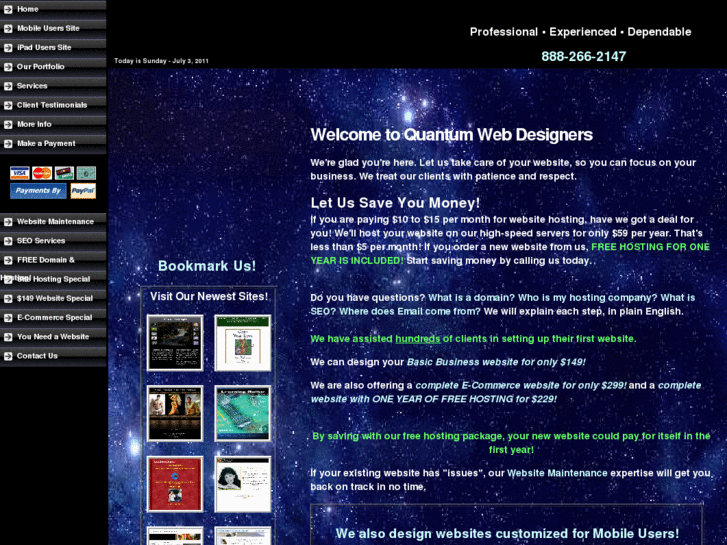This screenshot has width=727, height=545.
Task: Click the Visa card icon
Action: (x=20, y=173)
